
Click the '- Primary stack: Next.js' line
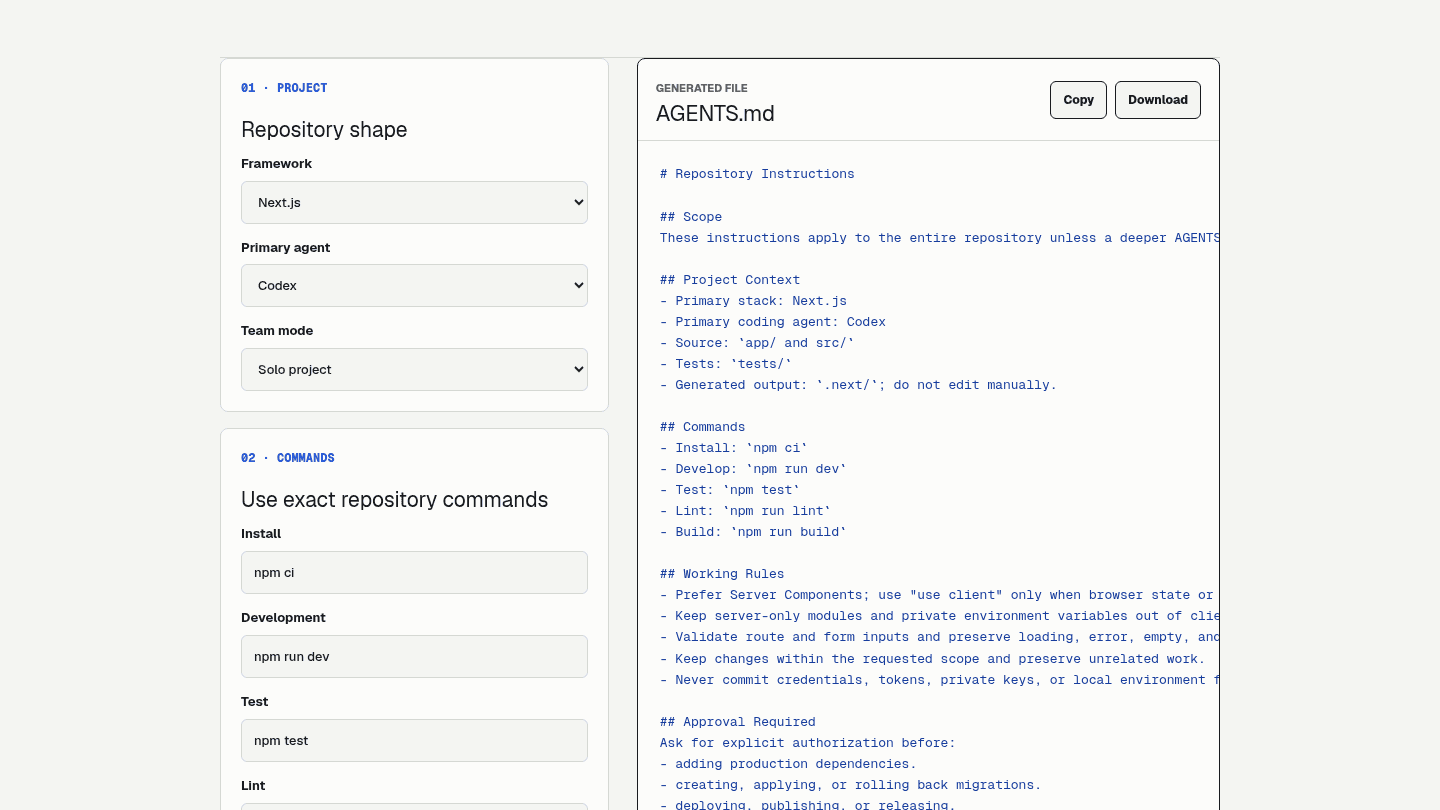click(x=753, y=301)
